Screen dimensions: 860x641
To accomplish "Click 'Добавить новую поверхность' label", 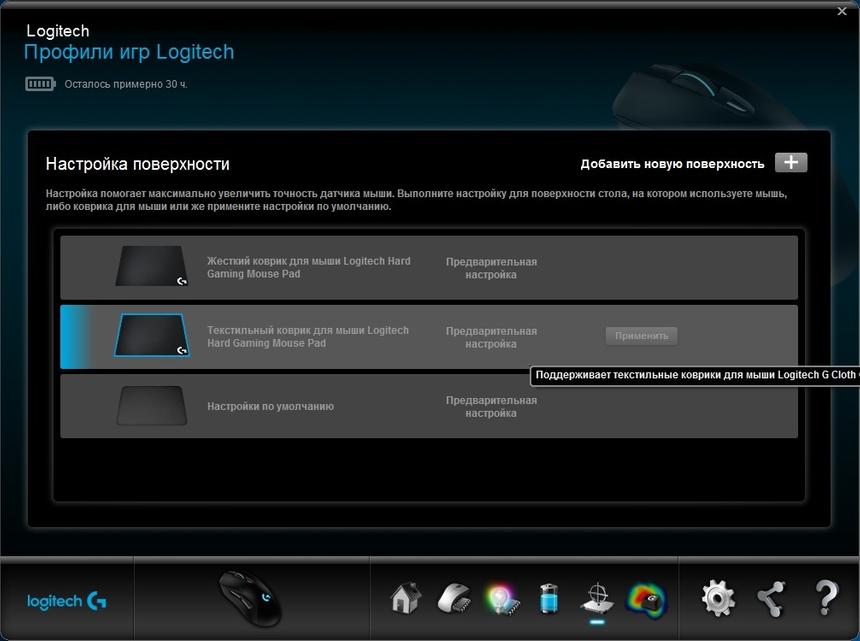I will [x=672, y=164].
